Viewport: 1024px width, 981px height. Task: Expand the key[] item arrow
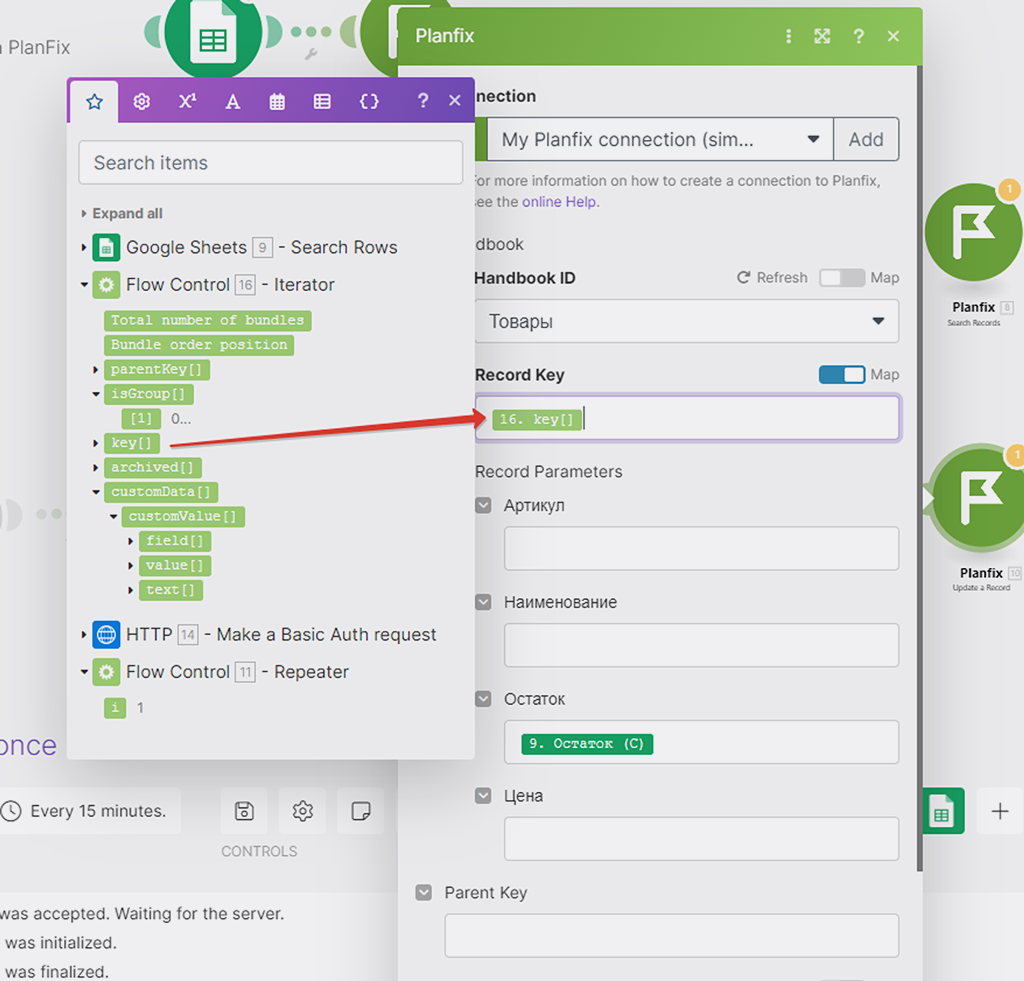click(95, 443)
